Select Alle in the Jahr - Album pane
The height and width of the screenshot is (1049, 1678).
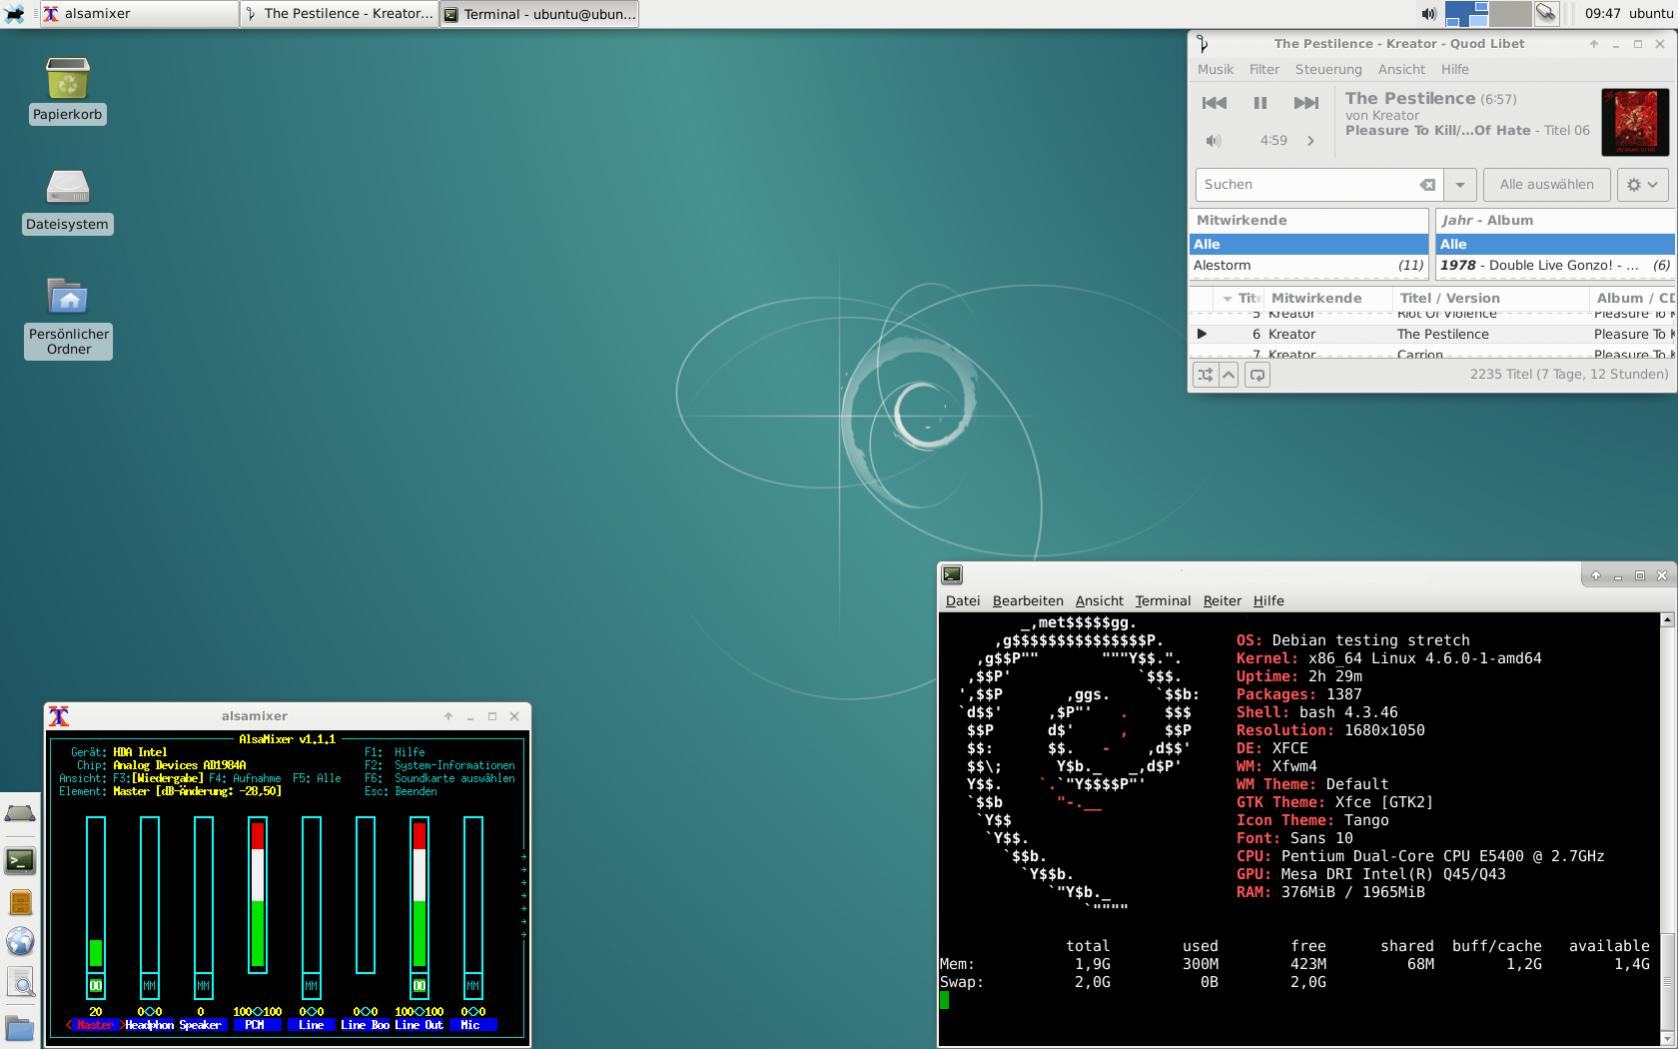tap(1555, 244)
